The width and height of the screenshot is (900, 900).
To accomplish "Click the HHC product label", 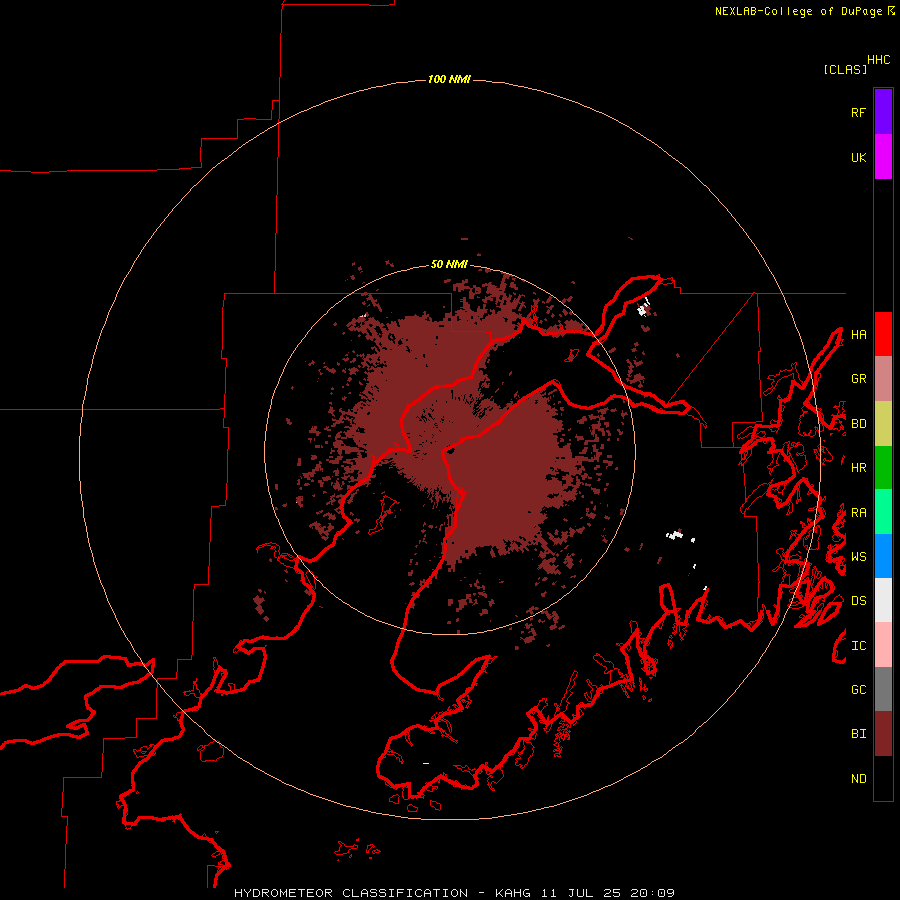I will 878,60.
